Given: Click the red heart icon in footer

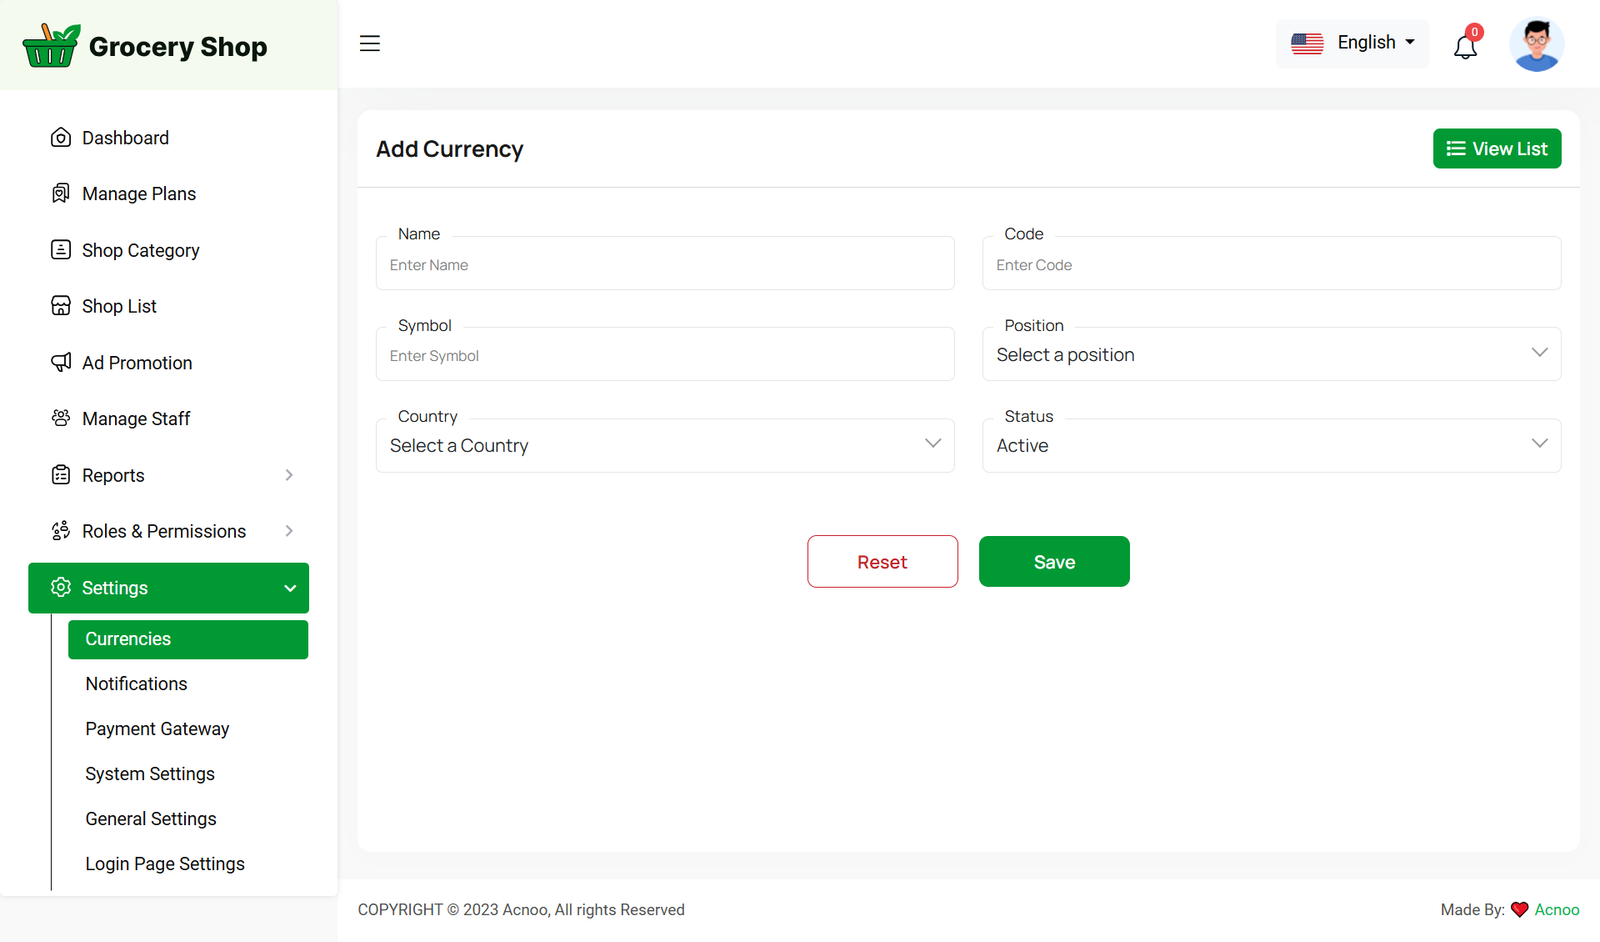Looking at the screenshot, I should 1519,909.
